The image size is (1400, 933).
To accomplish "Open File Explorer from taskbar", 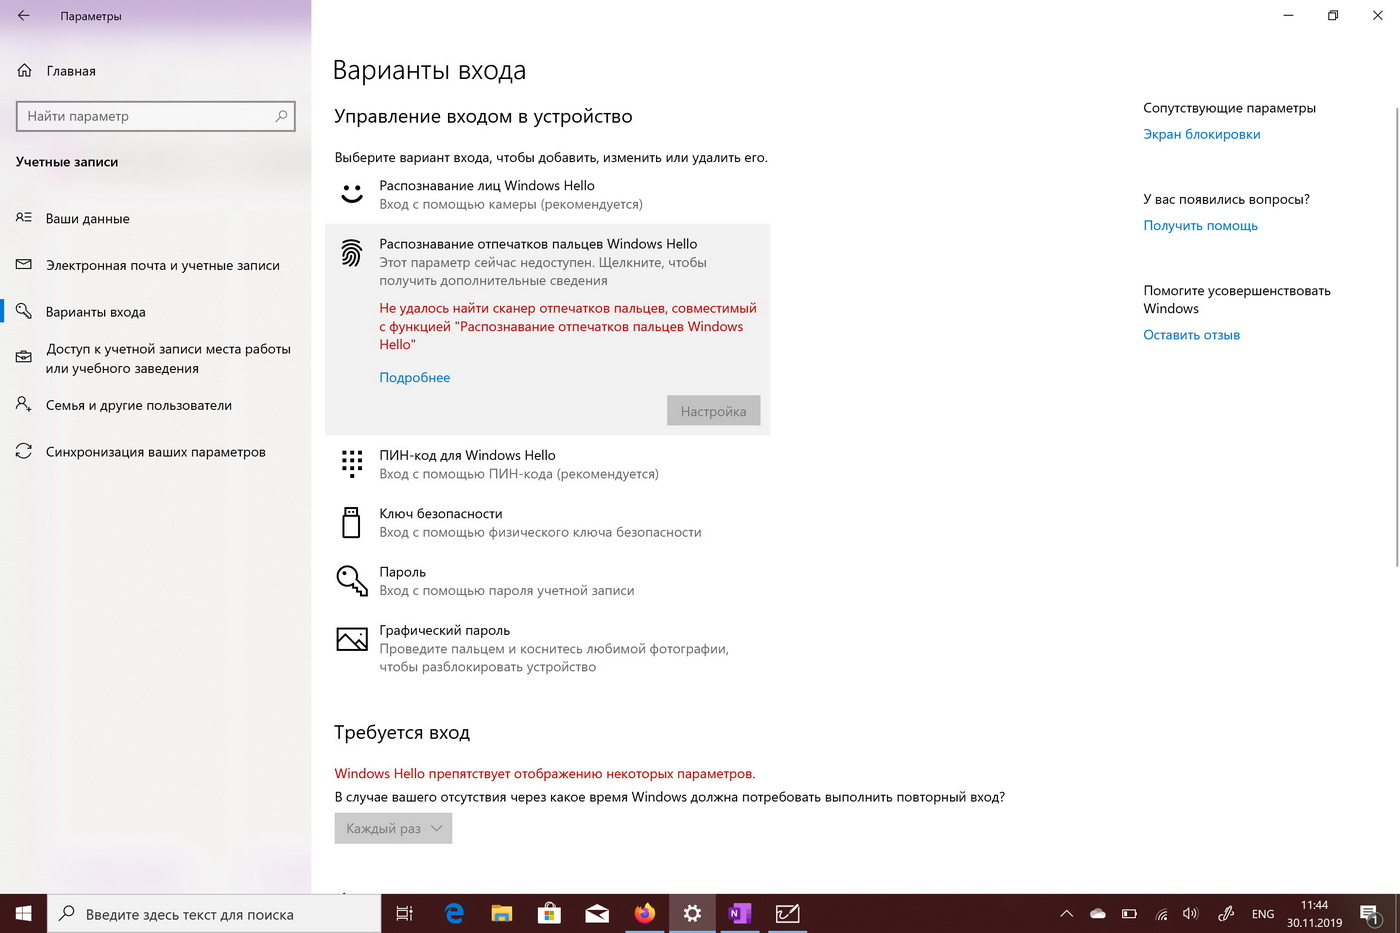I will pos(502,913).
